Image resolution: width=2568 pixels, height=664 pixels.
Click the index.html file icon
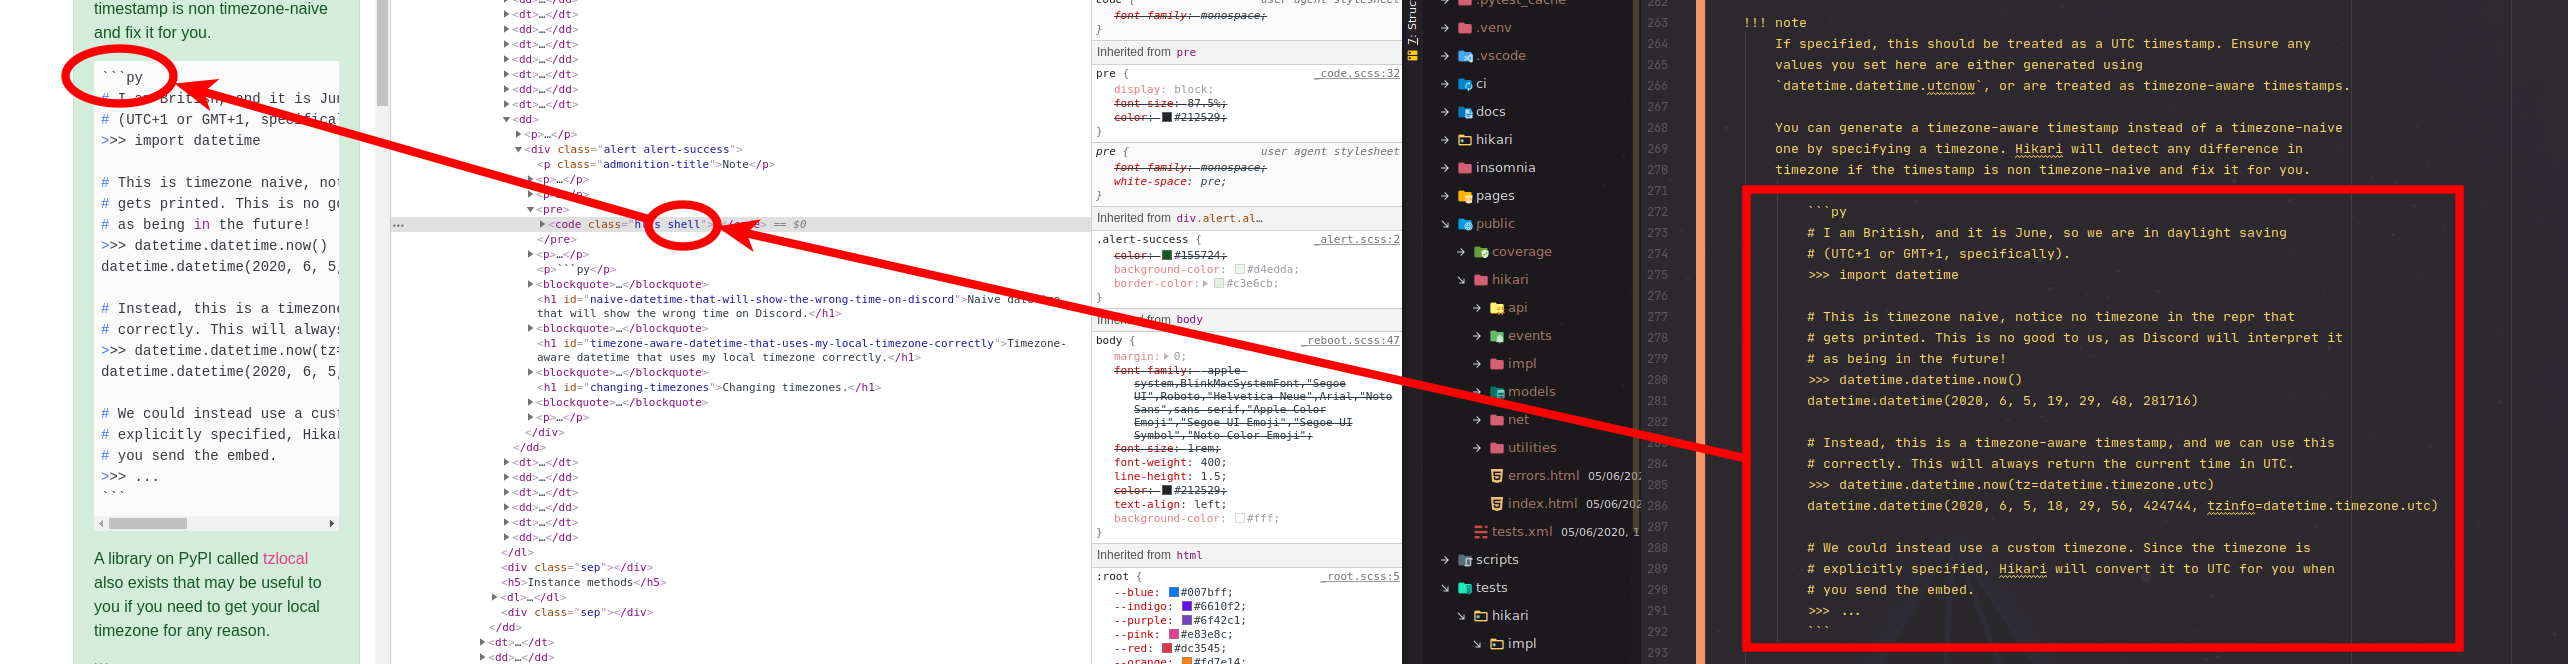[1497, 504]
